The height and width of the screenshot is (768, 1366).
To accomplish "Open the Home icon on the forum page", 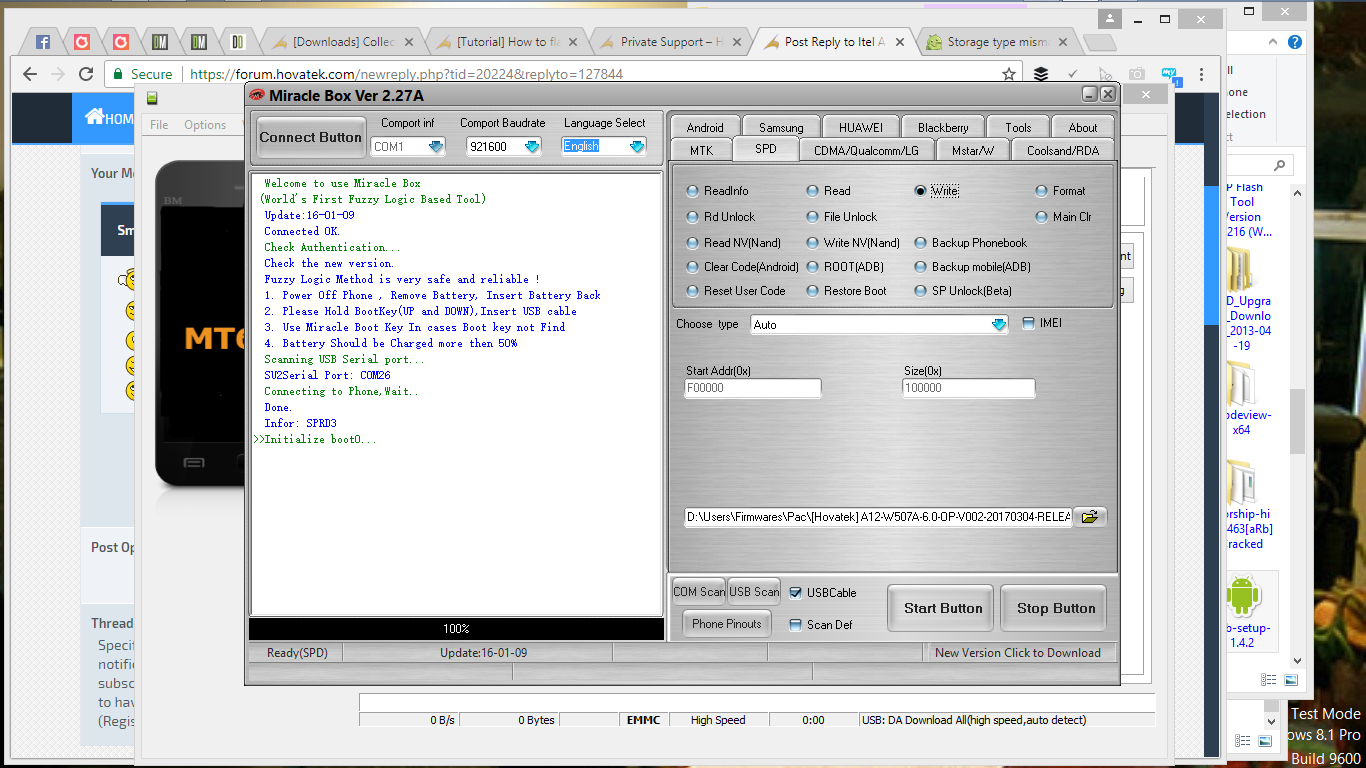I will point(95,117).
